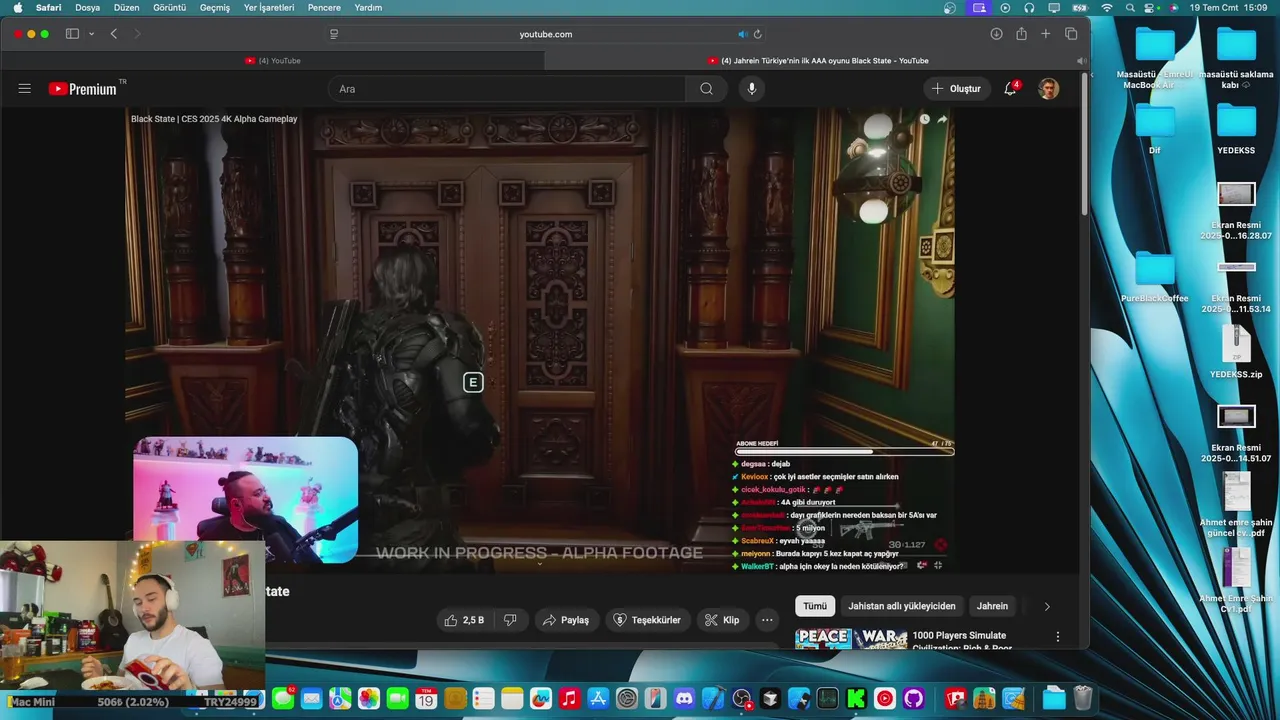Open options for 1000 Players Simulate video
This screenshot has width=1280, height=720.
(1058, 636)
